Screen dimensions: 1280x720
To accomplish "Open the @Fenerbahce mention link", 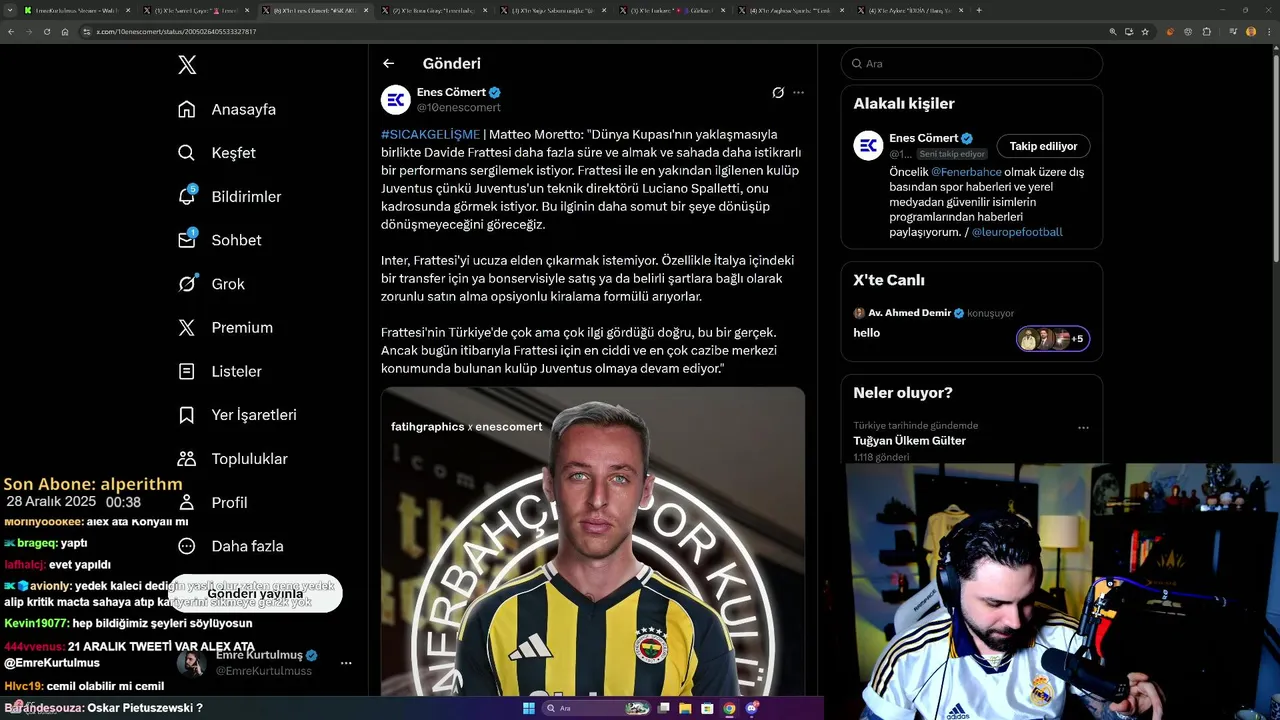I will point(966,172).
